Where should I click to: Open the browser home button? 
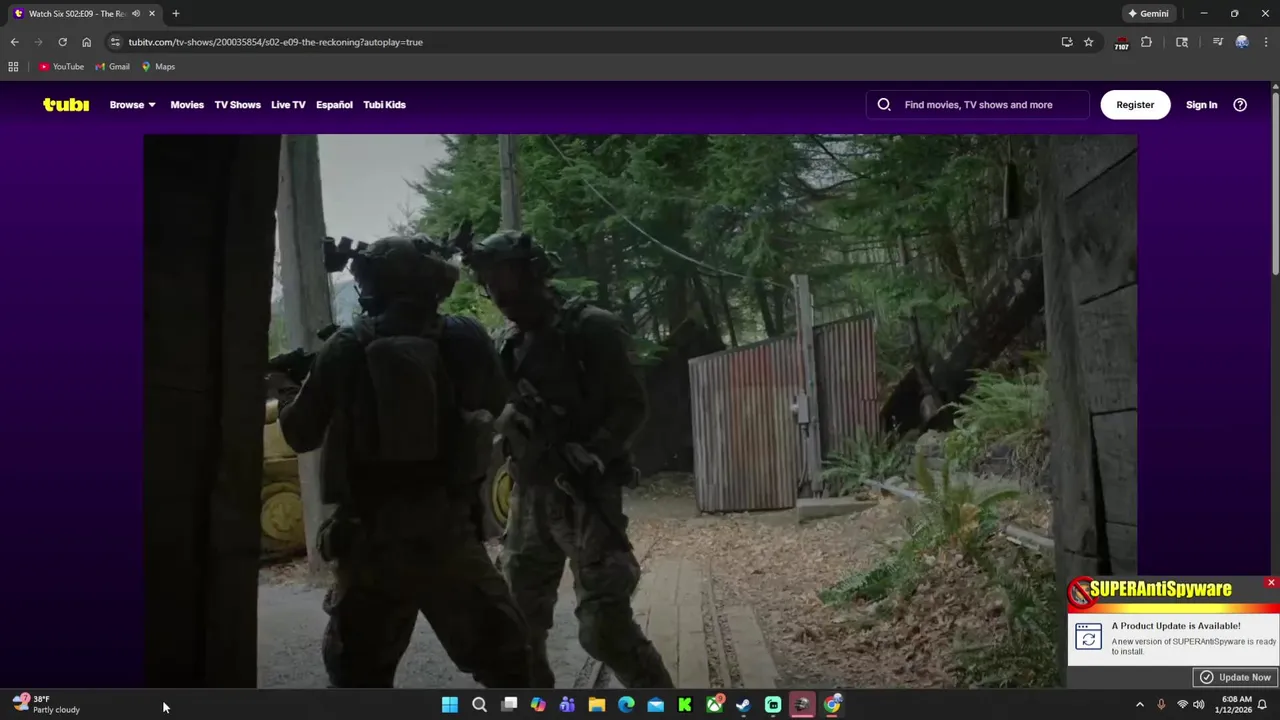tap(86, 42)
